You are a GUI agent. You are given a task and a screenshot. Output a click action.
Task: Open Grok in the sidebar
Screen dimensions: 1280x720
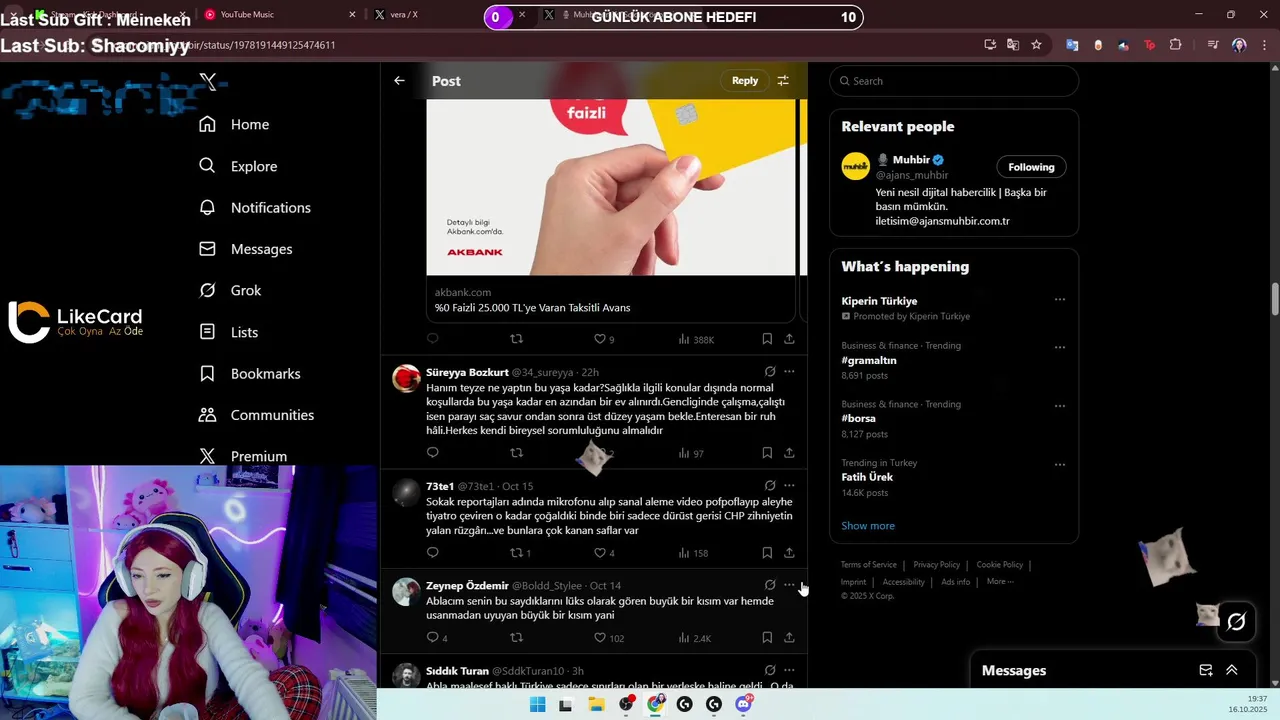[x=230, y=290]
